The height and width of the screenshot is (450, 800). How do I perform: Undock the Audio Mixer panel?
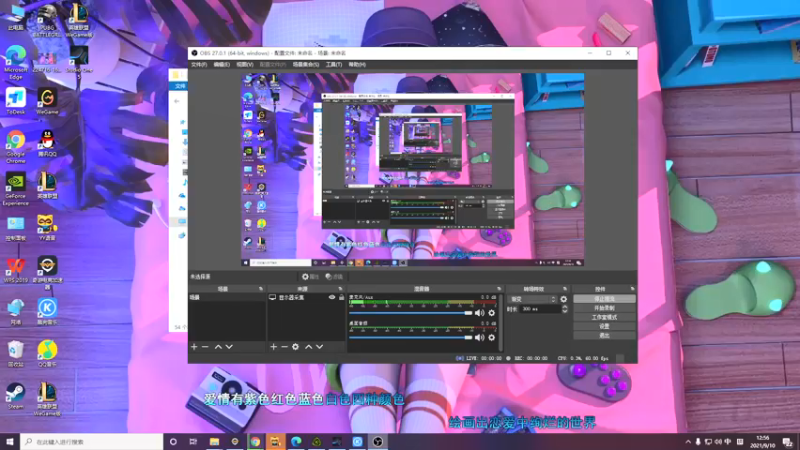(x=499, y=289)
